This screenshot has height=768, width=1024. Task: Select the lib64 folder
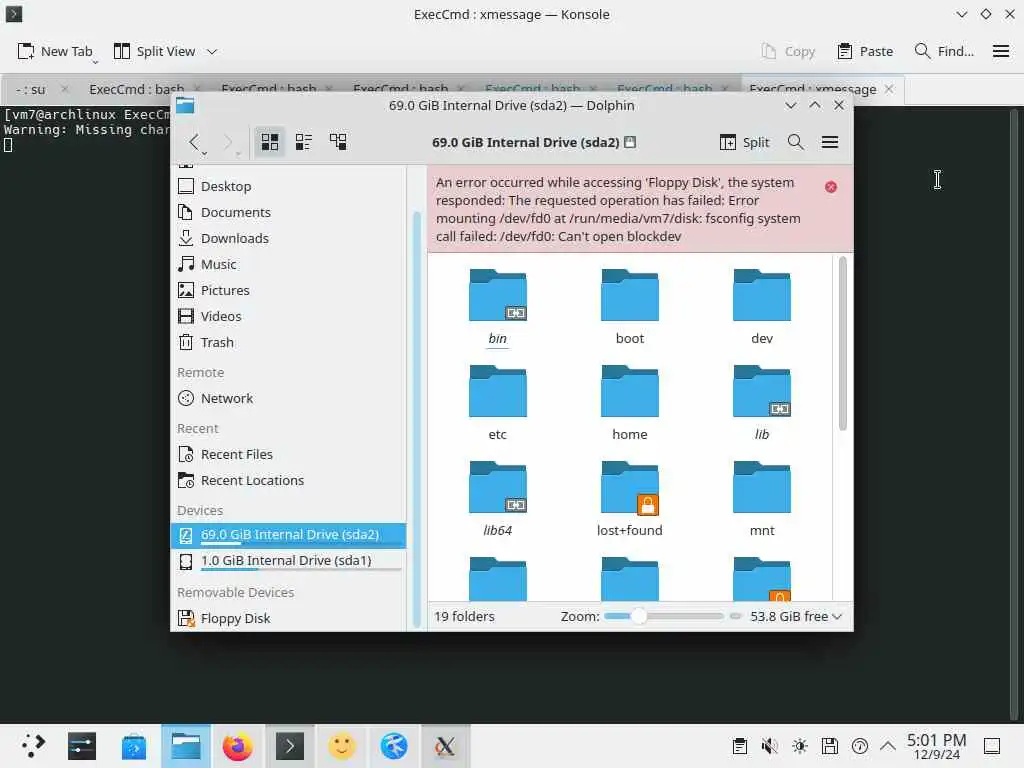click(x=498, y=498)
